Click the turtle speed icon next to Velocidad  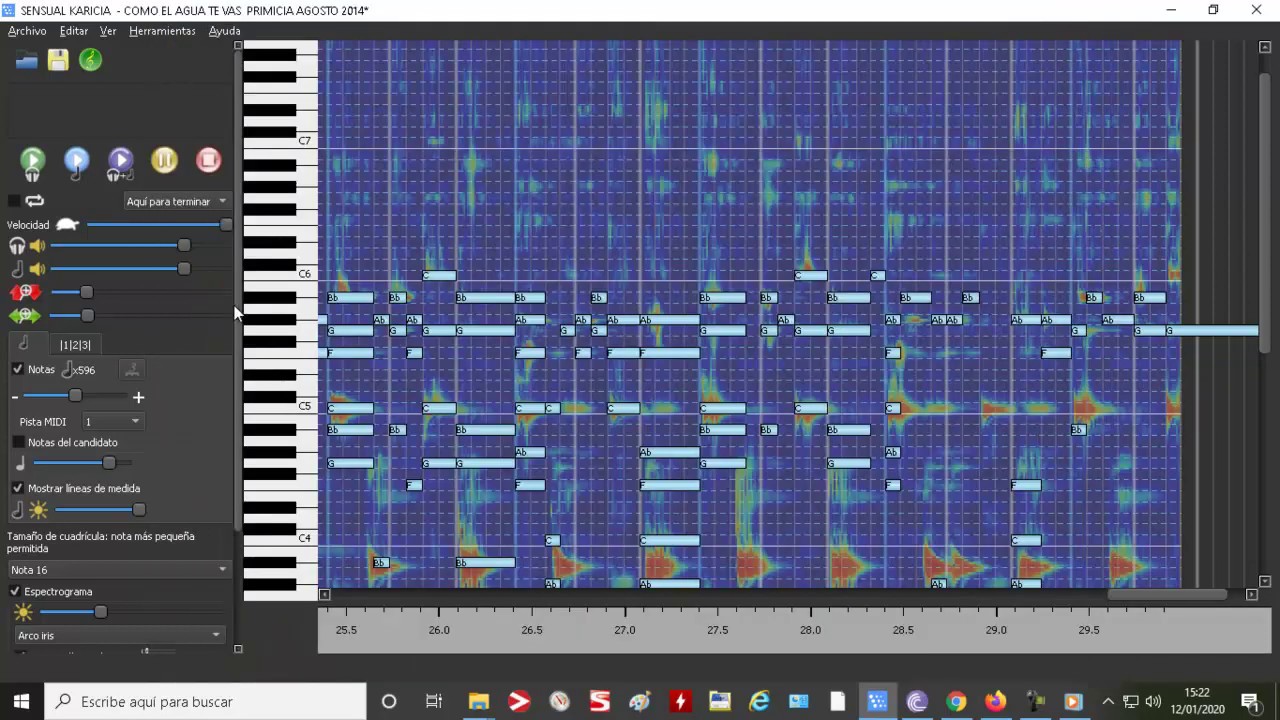coord(67,225)
